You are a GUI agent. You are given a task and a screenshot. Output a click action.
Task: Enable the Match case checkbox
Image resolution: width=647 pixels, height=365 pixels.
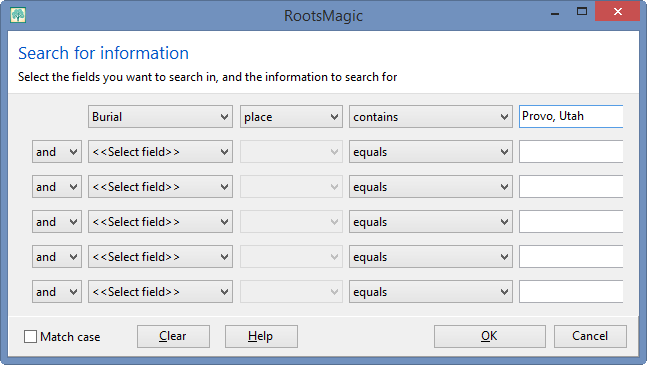pos(31,337)
